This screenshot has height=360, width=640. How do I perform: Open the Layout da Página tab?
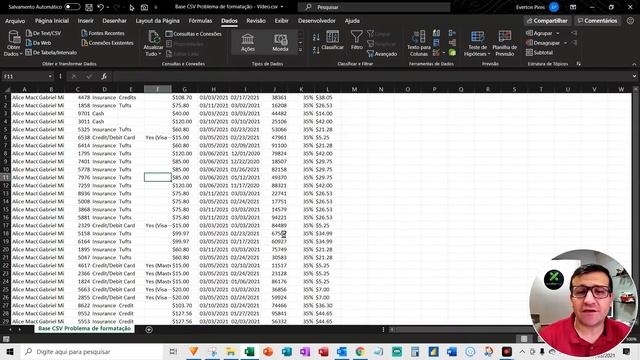(158, 21)
